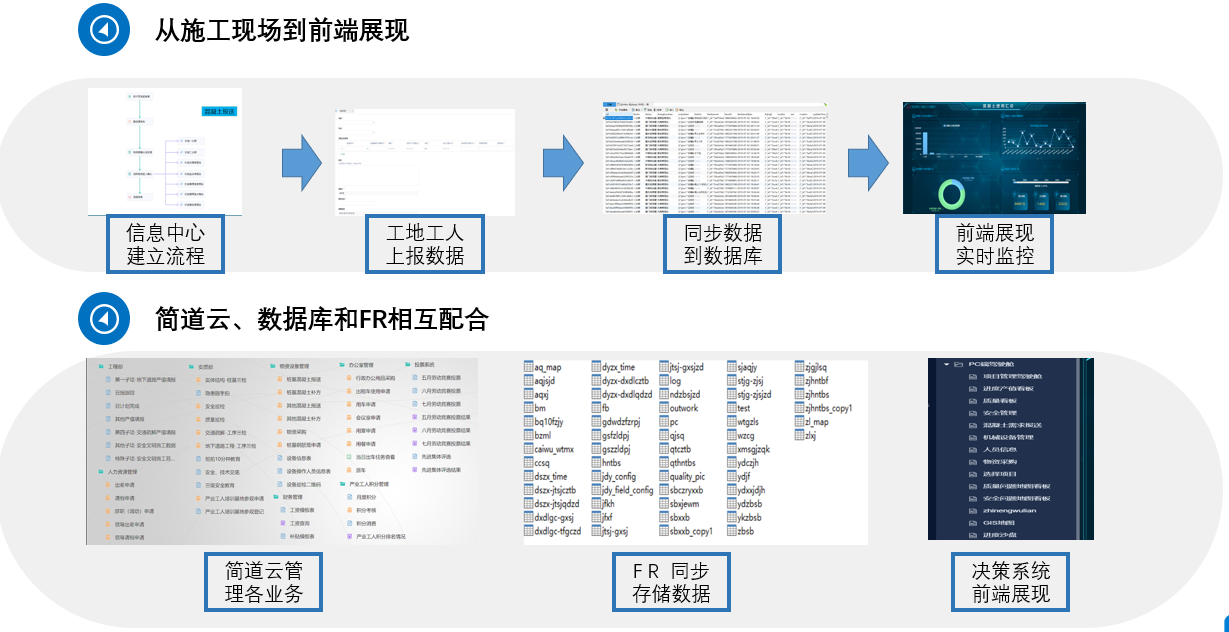Click the 决策系统前端展现 caption box
The width and height of the screenshot is (1229, 632).
coord(1011,582)
